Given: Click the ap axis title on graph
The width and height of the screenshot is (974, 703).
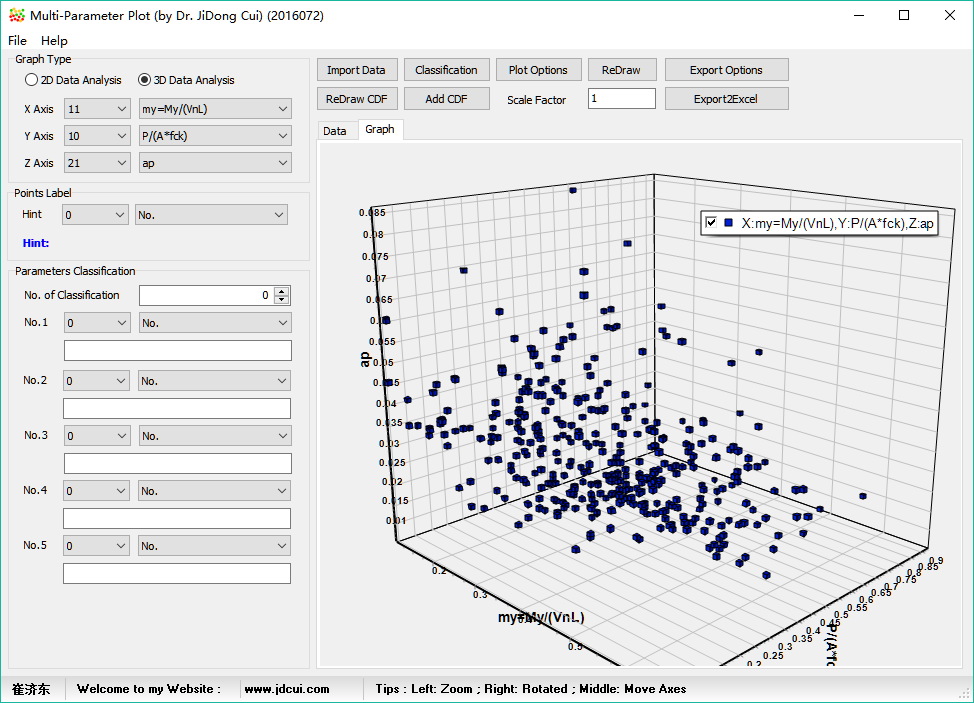Looking at the screenshot, I should pos(365,360).
